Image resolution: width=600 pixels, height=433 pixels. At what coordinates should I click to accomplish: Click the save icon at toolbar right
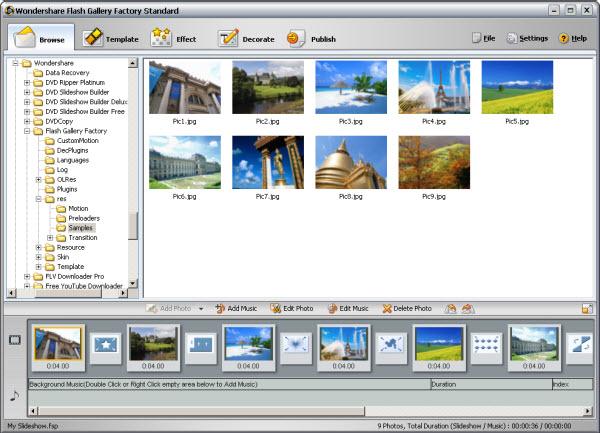click(x=587, y=309)
